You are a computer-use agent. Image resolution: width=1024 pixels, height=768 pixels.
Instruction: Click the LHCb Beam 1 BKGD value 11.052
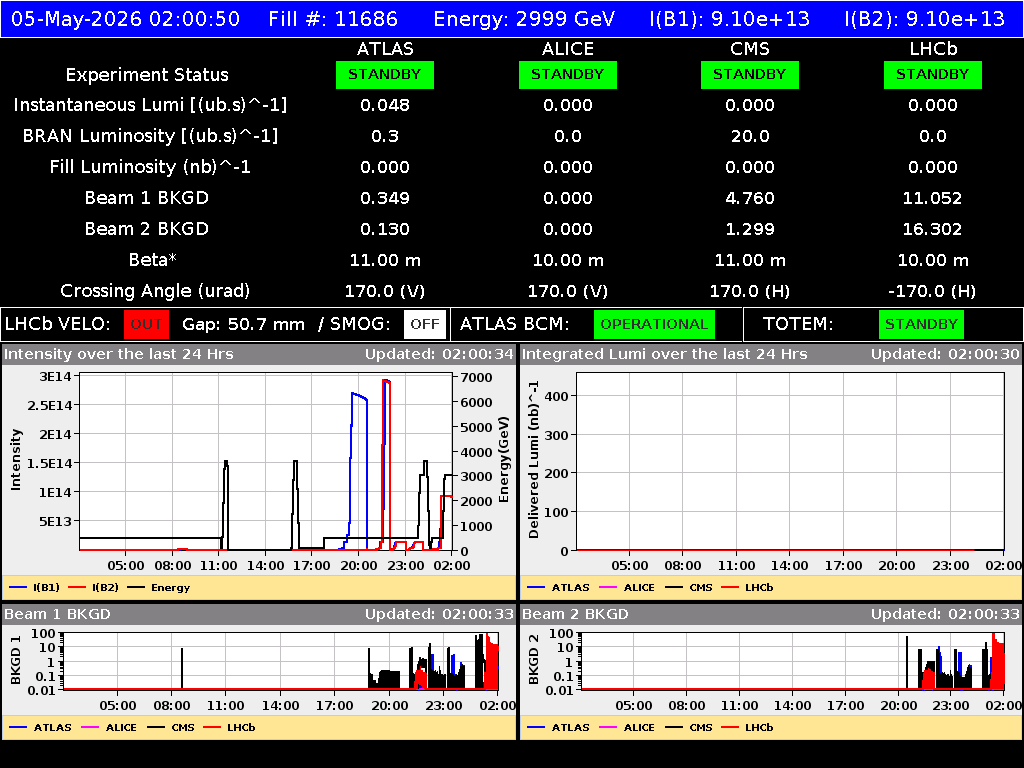[933, 198]
